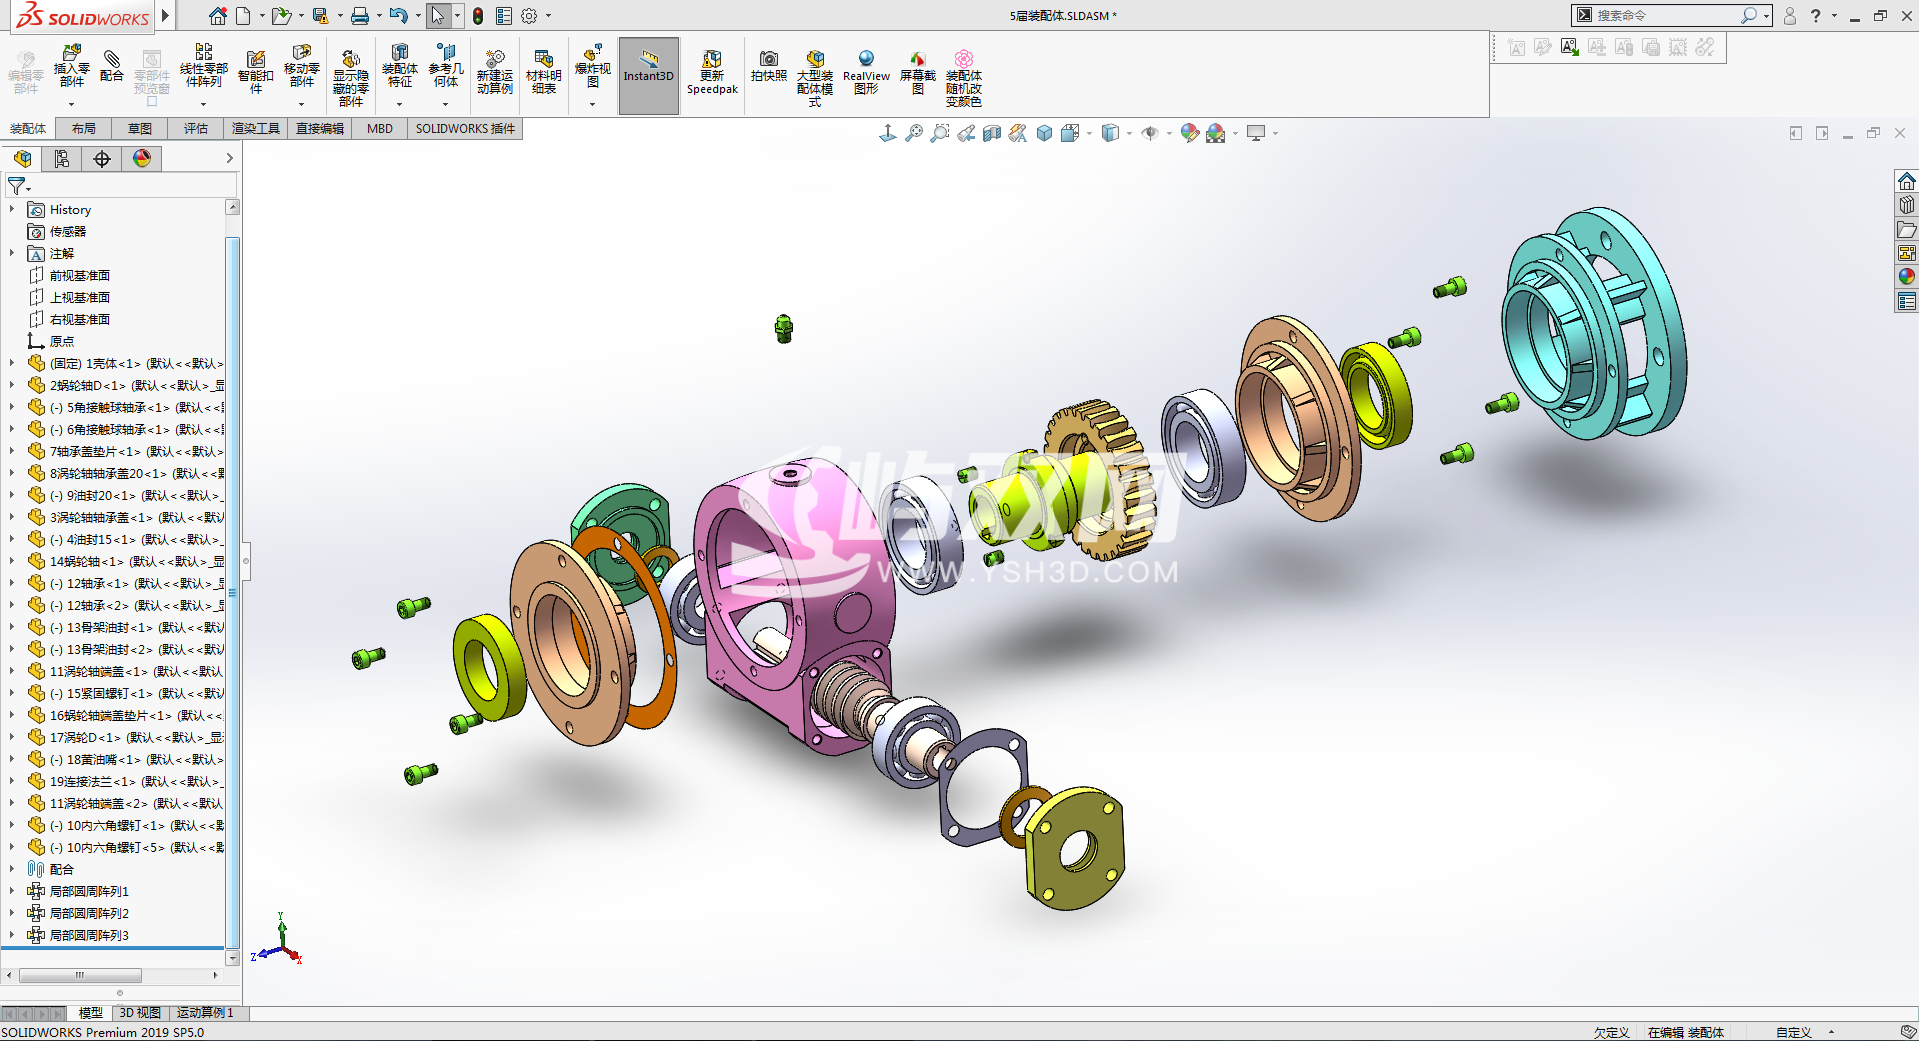The width and height of the screenshot is (1919, 1041).
Task: Expand the History tree node
Action: point(12,209)
